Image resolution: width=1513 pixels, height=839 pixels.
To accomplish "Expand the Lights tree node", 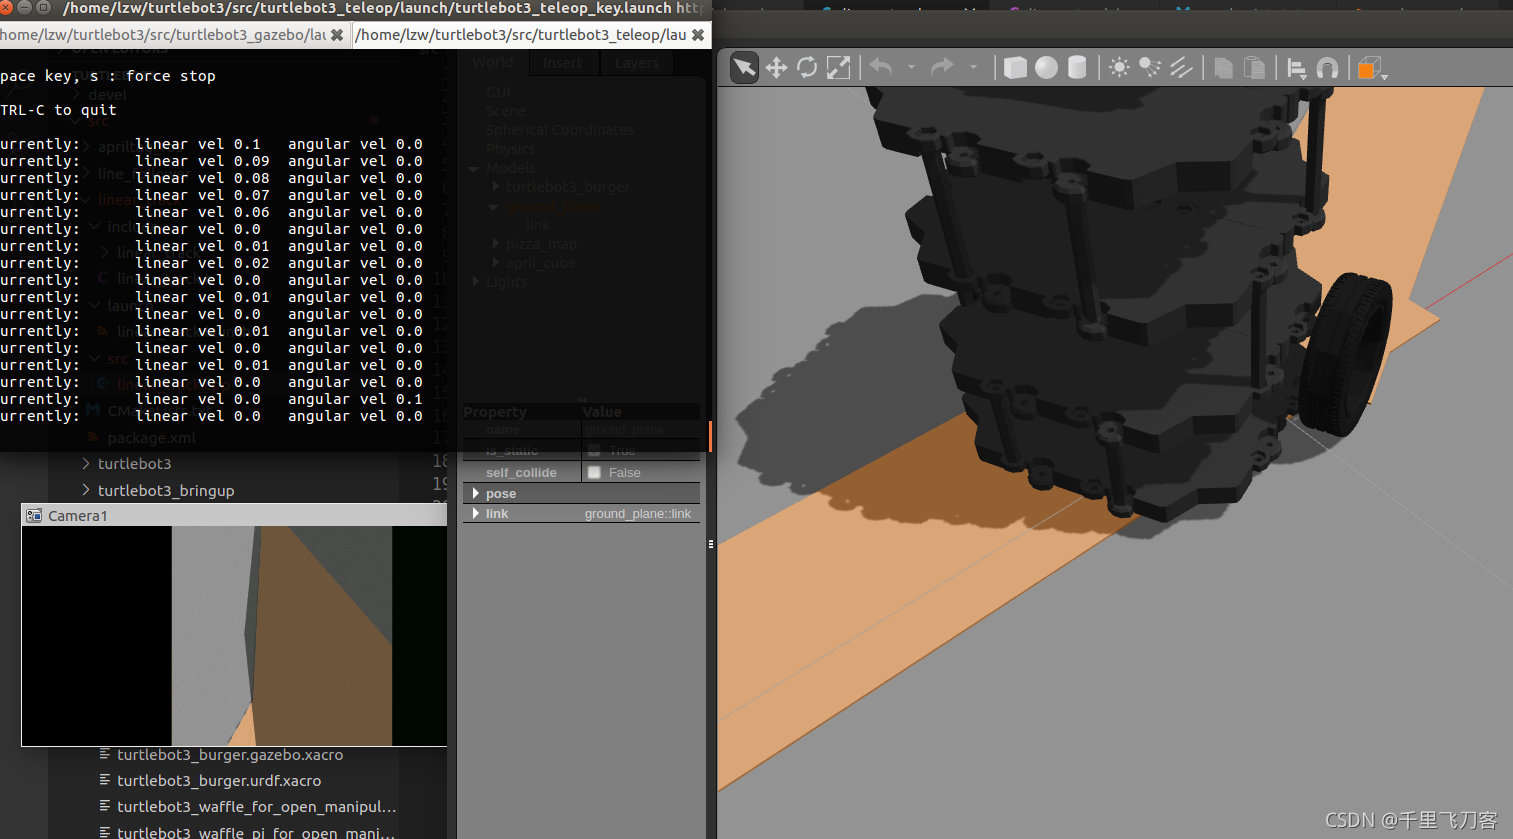I will tap(475, 282).
